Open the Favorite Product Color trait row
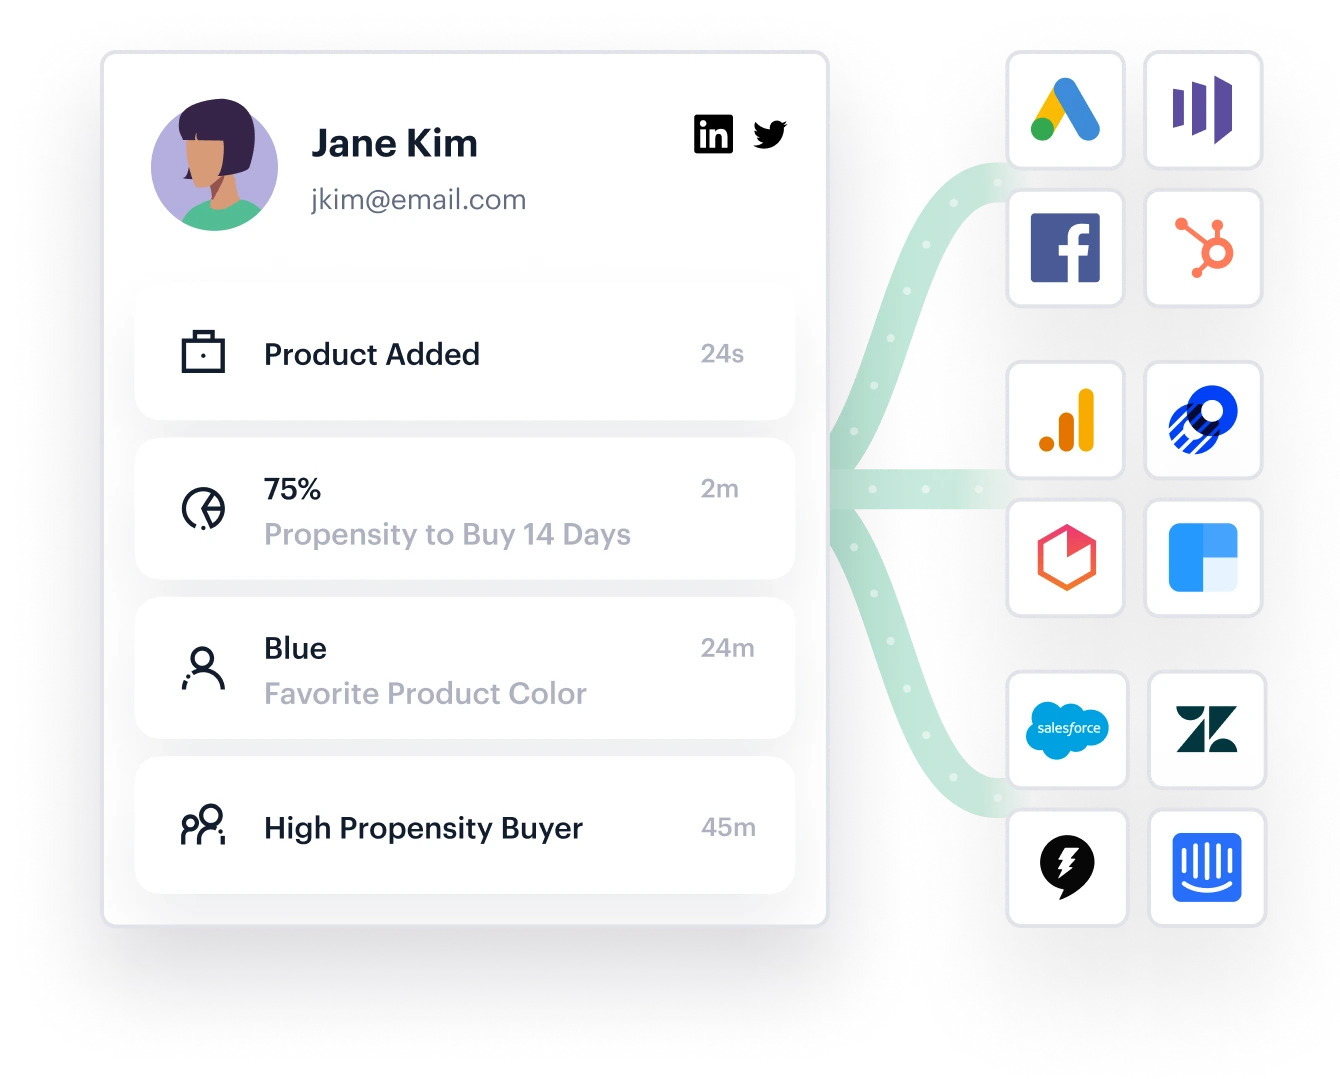 pyautogui.click(x=465, y=668)
